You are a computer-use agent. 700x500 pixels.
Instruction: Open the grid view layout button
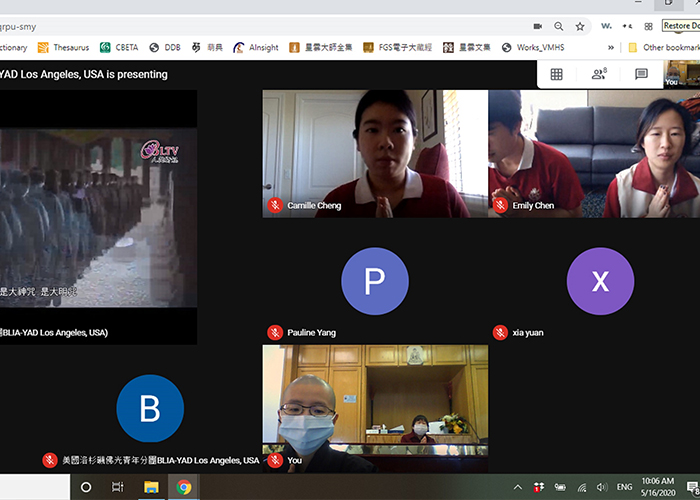tap(556, 74)
